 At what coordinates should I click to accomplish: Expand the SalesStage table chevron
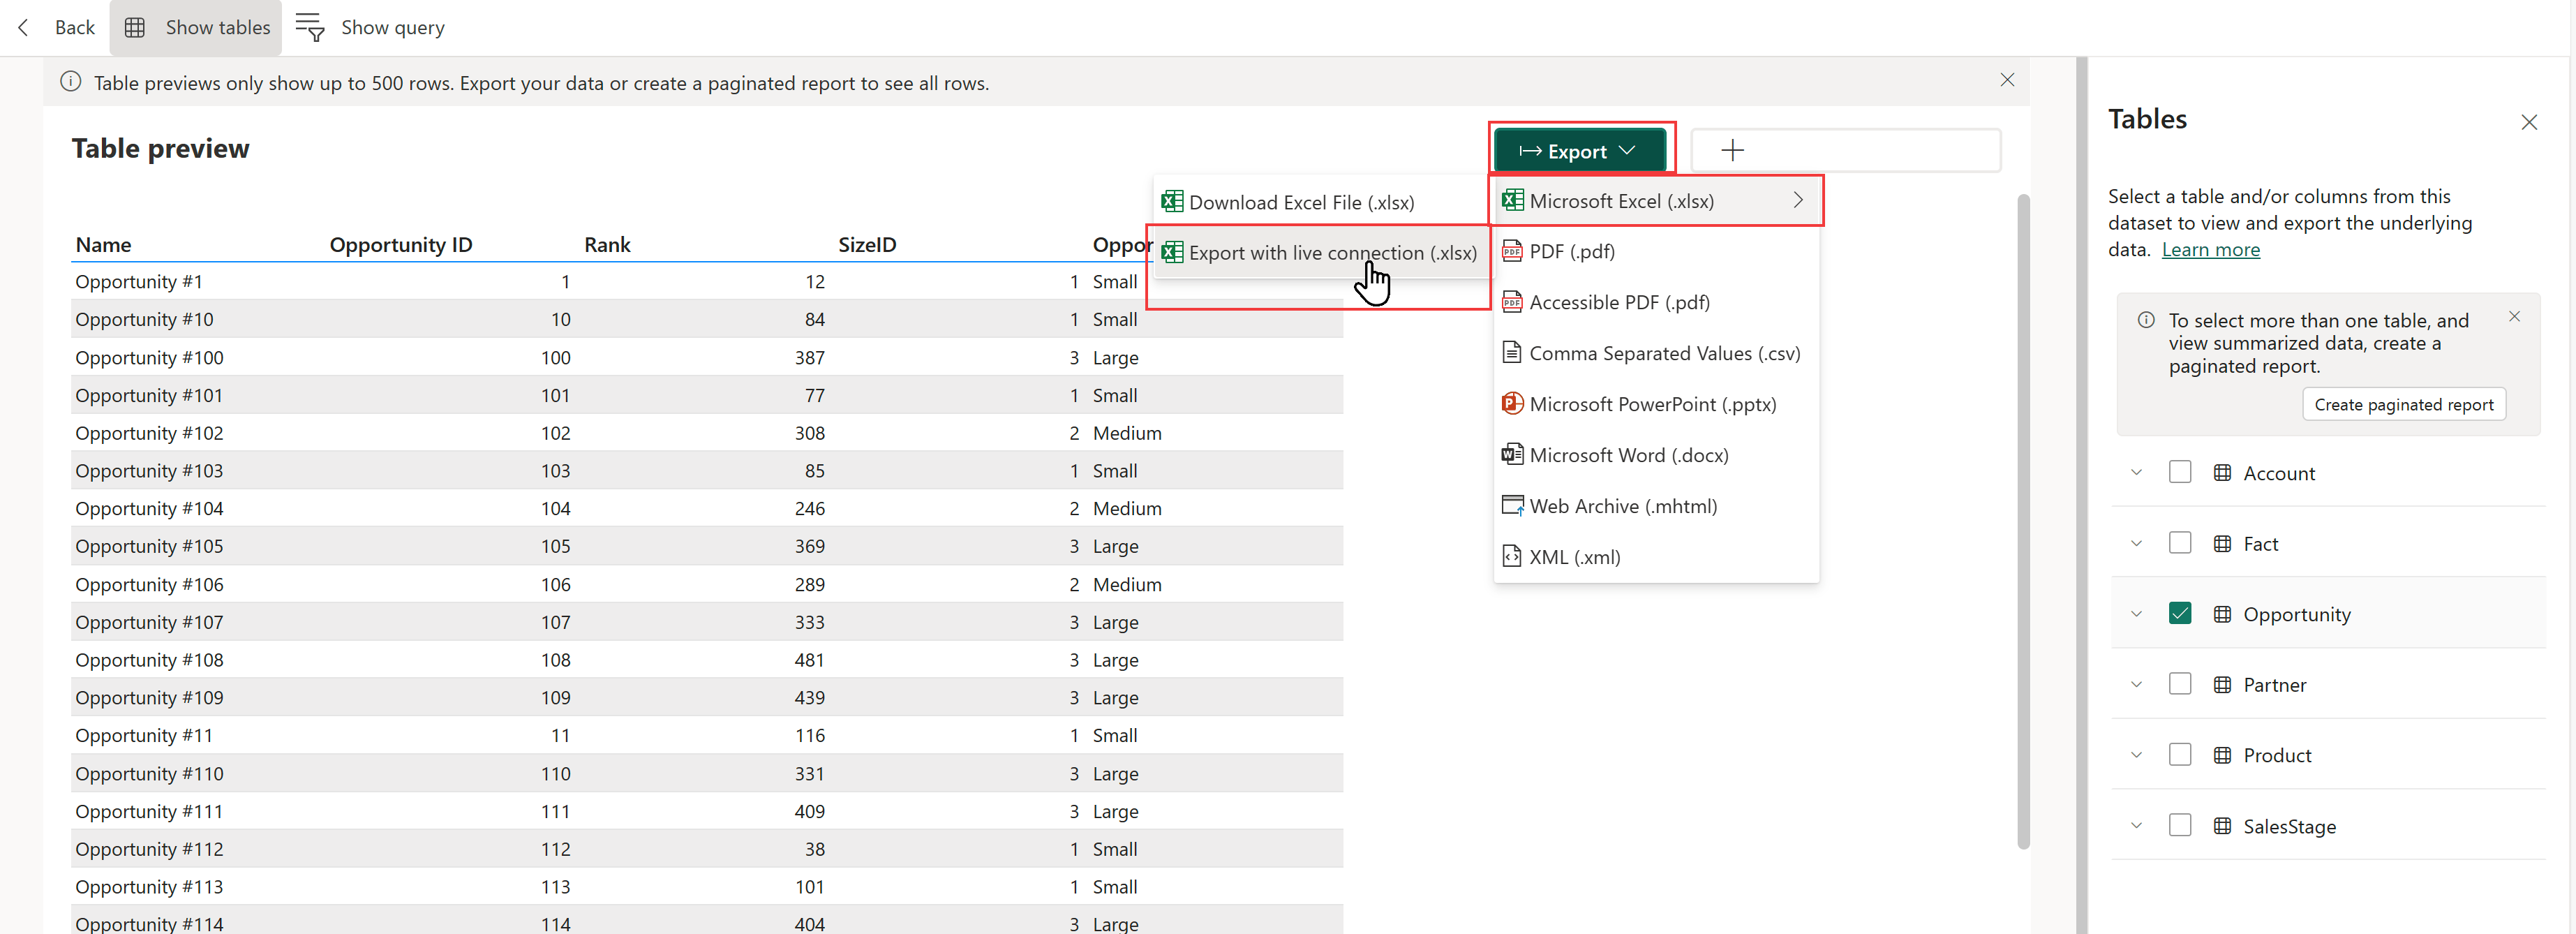(2136, 825)
